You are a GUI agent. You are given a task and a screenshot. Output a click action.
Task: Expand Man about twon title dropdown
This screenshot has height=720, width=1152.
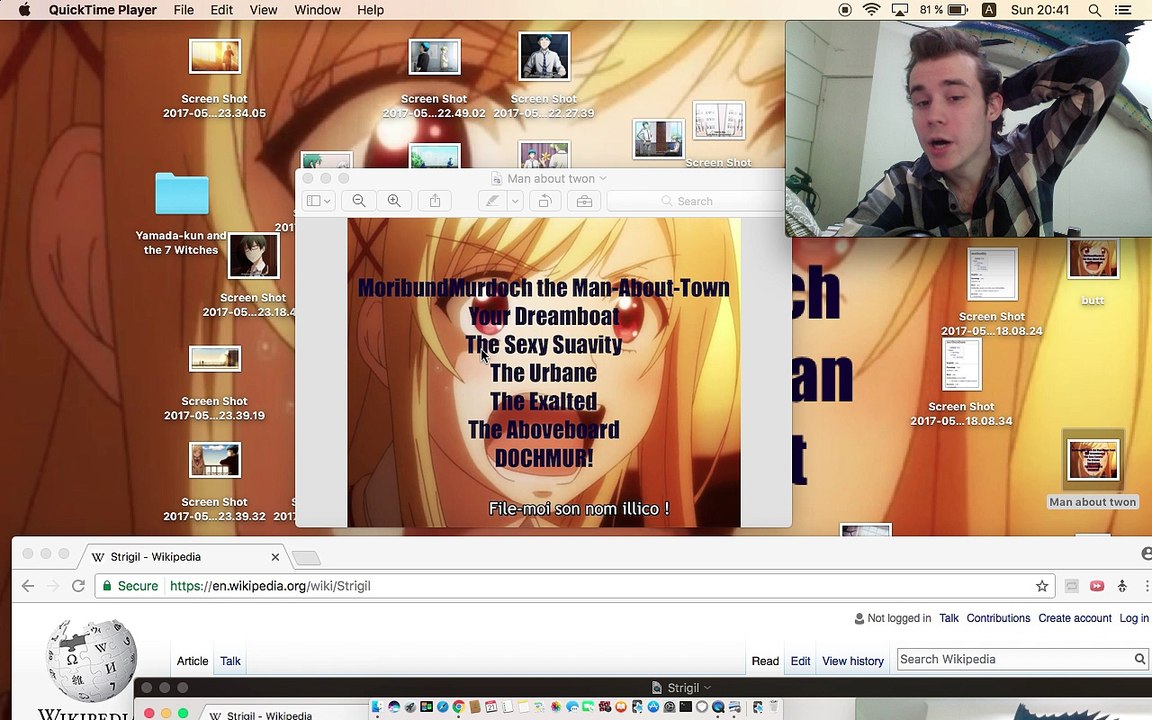[603, 179]
